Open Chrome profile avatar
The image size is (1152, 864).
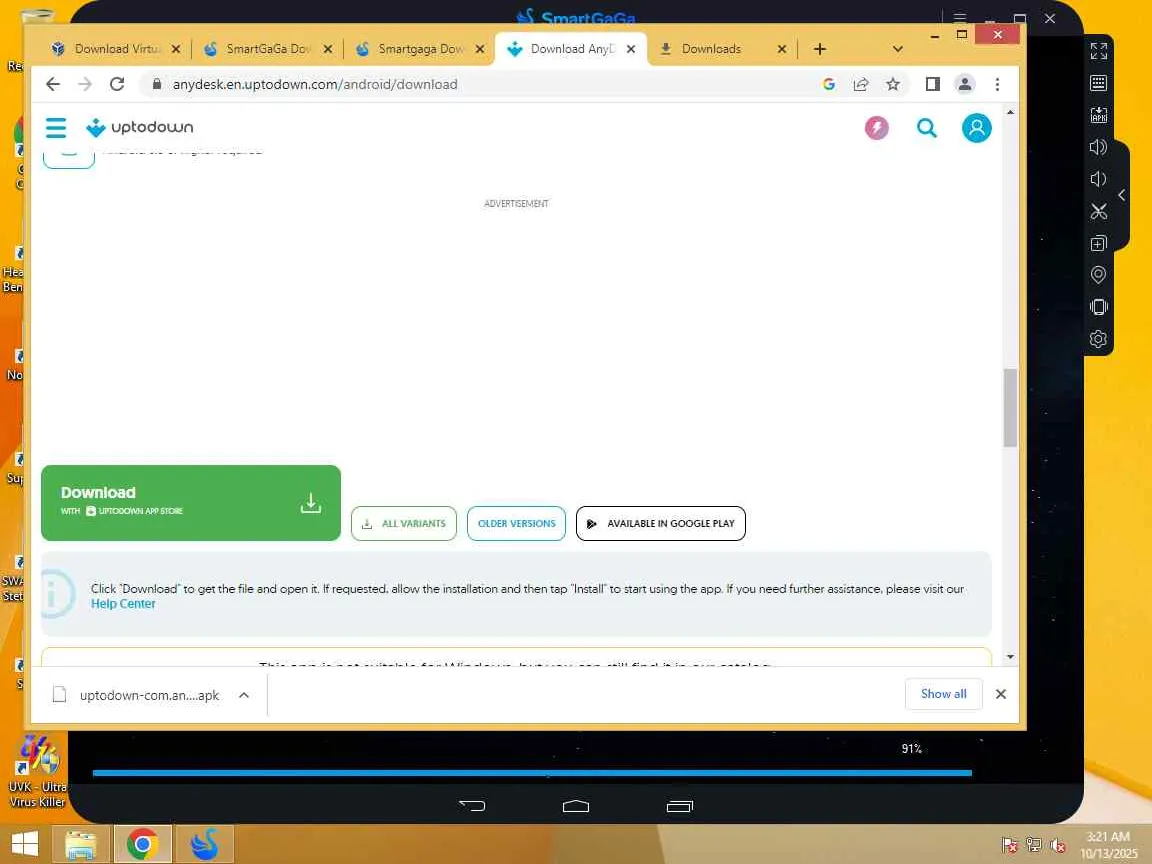tap(965, 84)
